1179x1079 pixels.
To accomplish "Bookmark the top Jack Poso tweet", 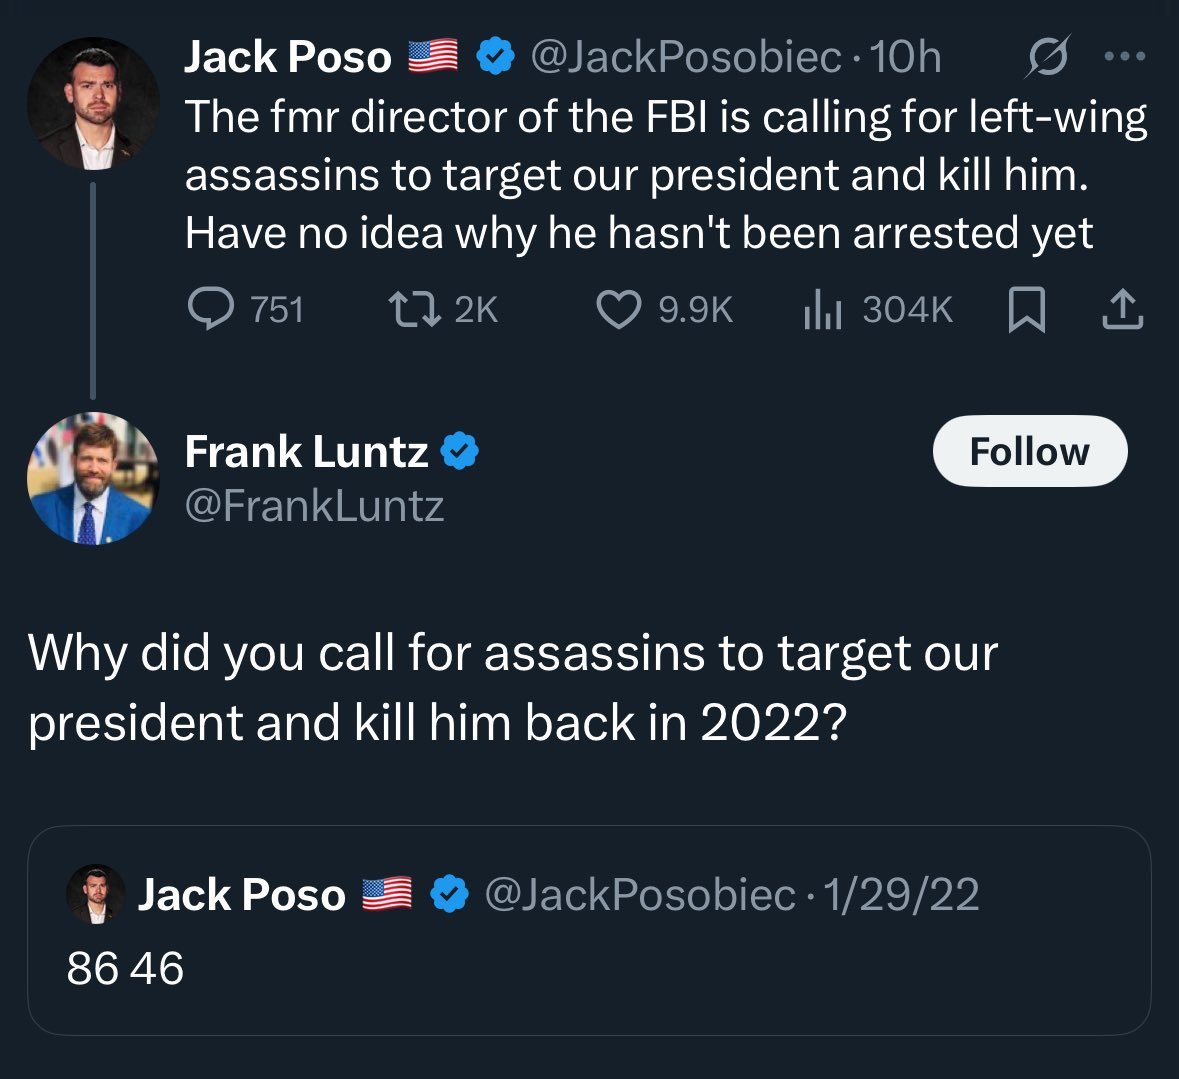I will tap(1026, 310).
